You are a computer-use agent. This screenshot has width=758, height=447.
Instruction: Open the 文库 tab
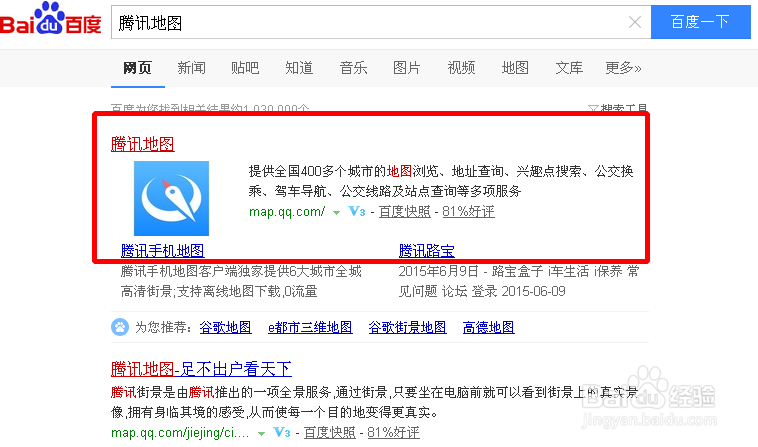tap(569, 68)
